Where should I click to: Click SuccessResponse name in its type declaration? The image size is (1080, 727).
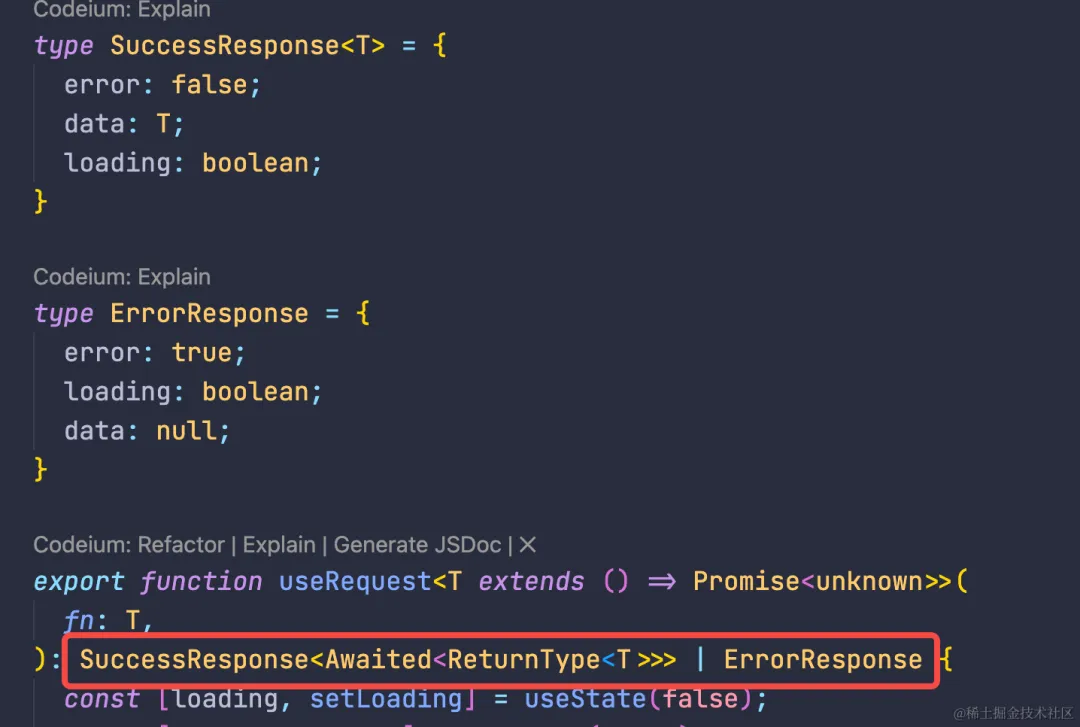pos(224,46)
